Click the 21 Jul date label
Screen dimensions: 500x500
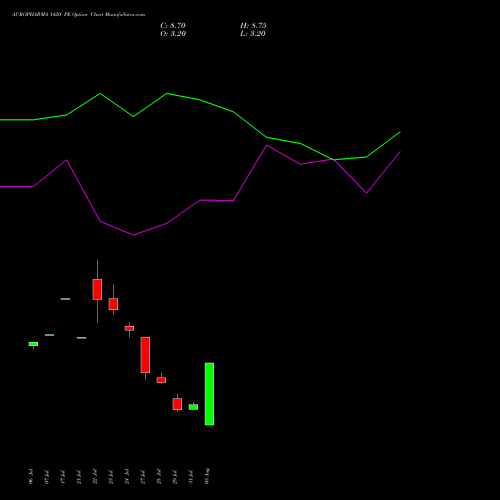click(79, 477)
